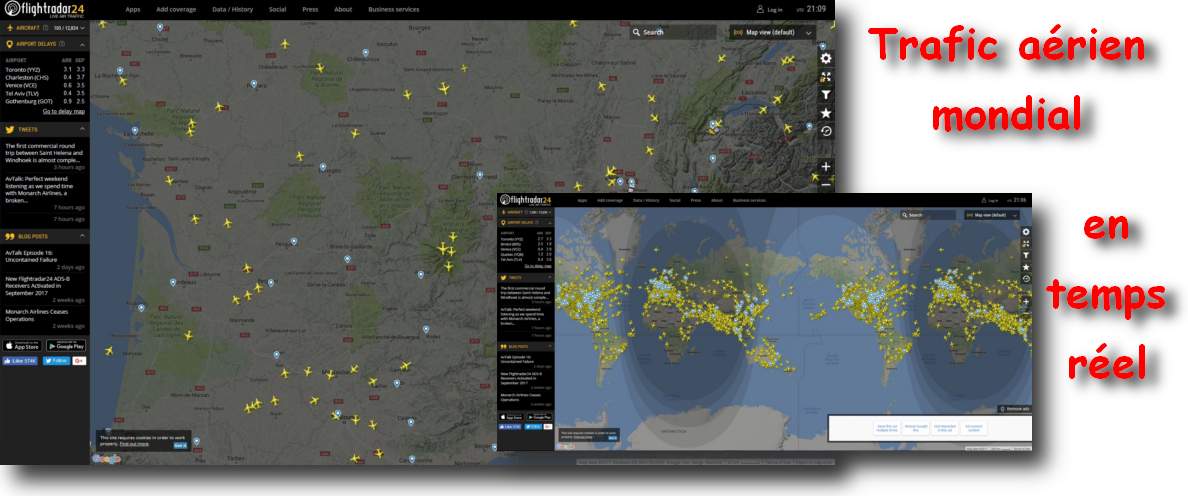This screenshot has width=1188, height=496.
Task: Click user account icon beside Log in, large window
Action: pos(760,10)
